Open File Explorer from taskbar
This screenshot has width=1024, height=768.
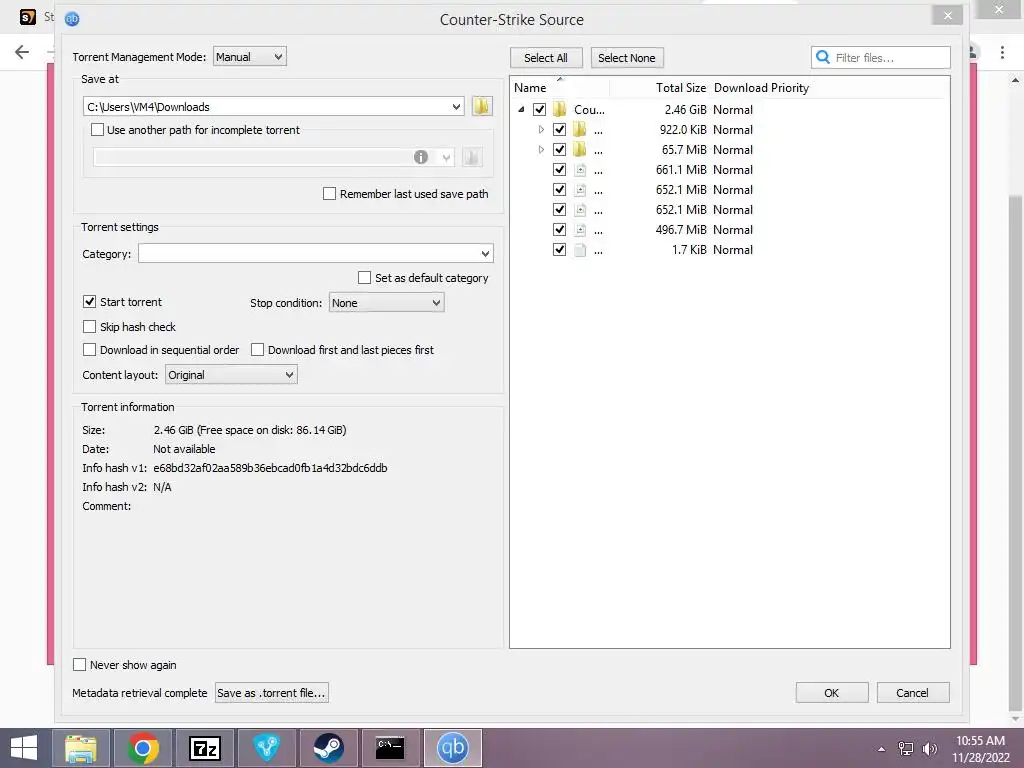point(80,748)
